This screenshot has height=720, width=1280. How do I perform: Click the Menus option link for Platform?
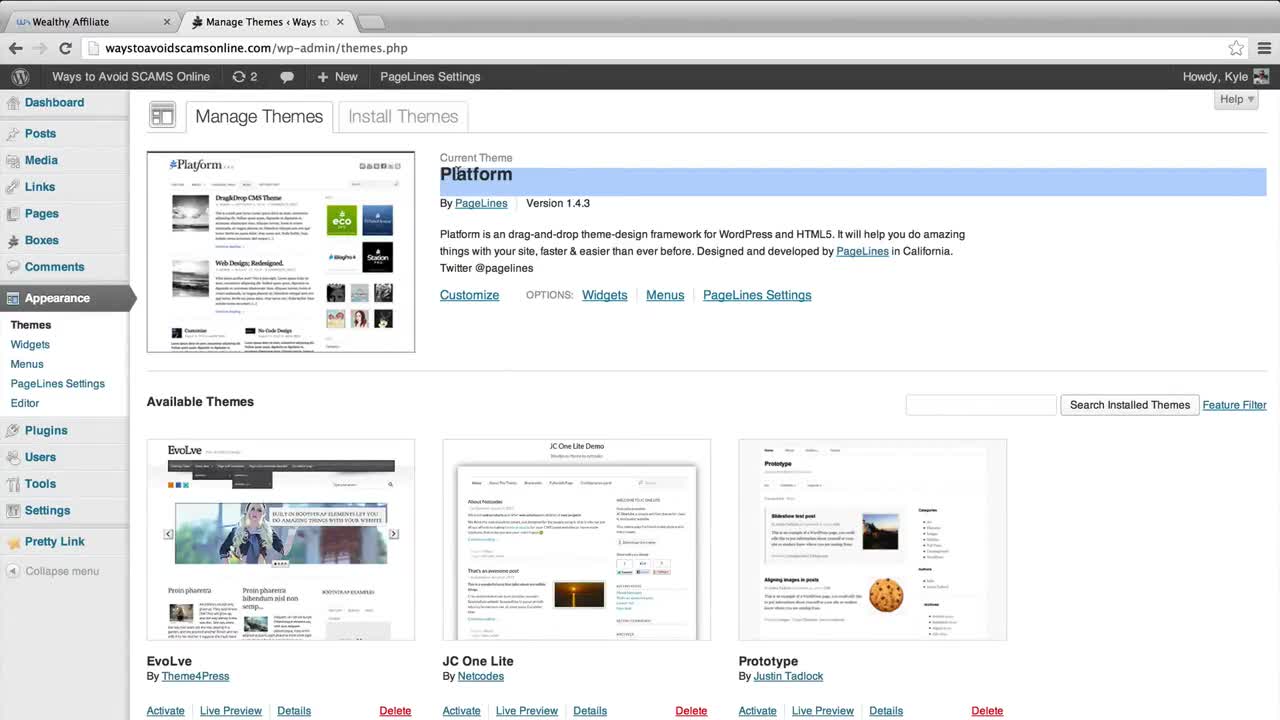pos(665,295)
